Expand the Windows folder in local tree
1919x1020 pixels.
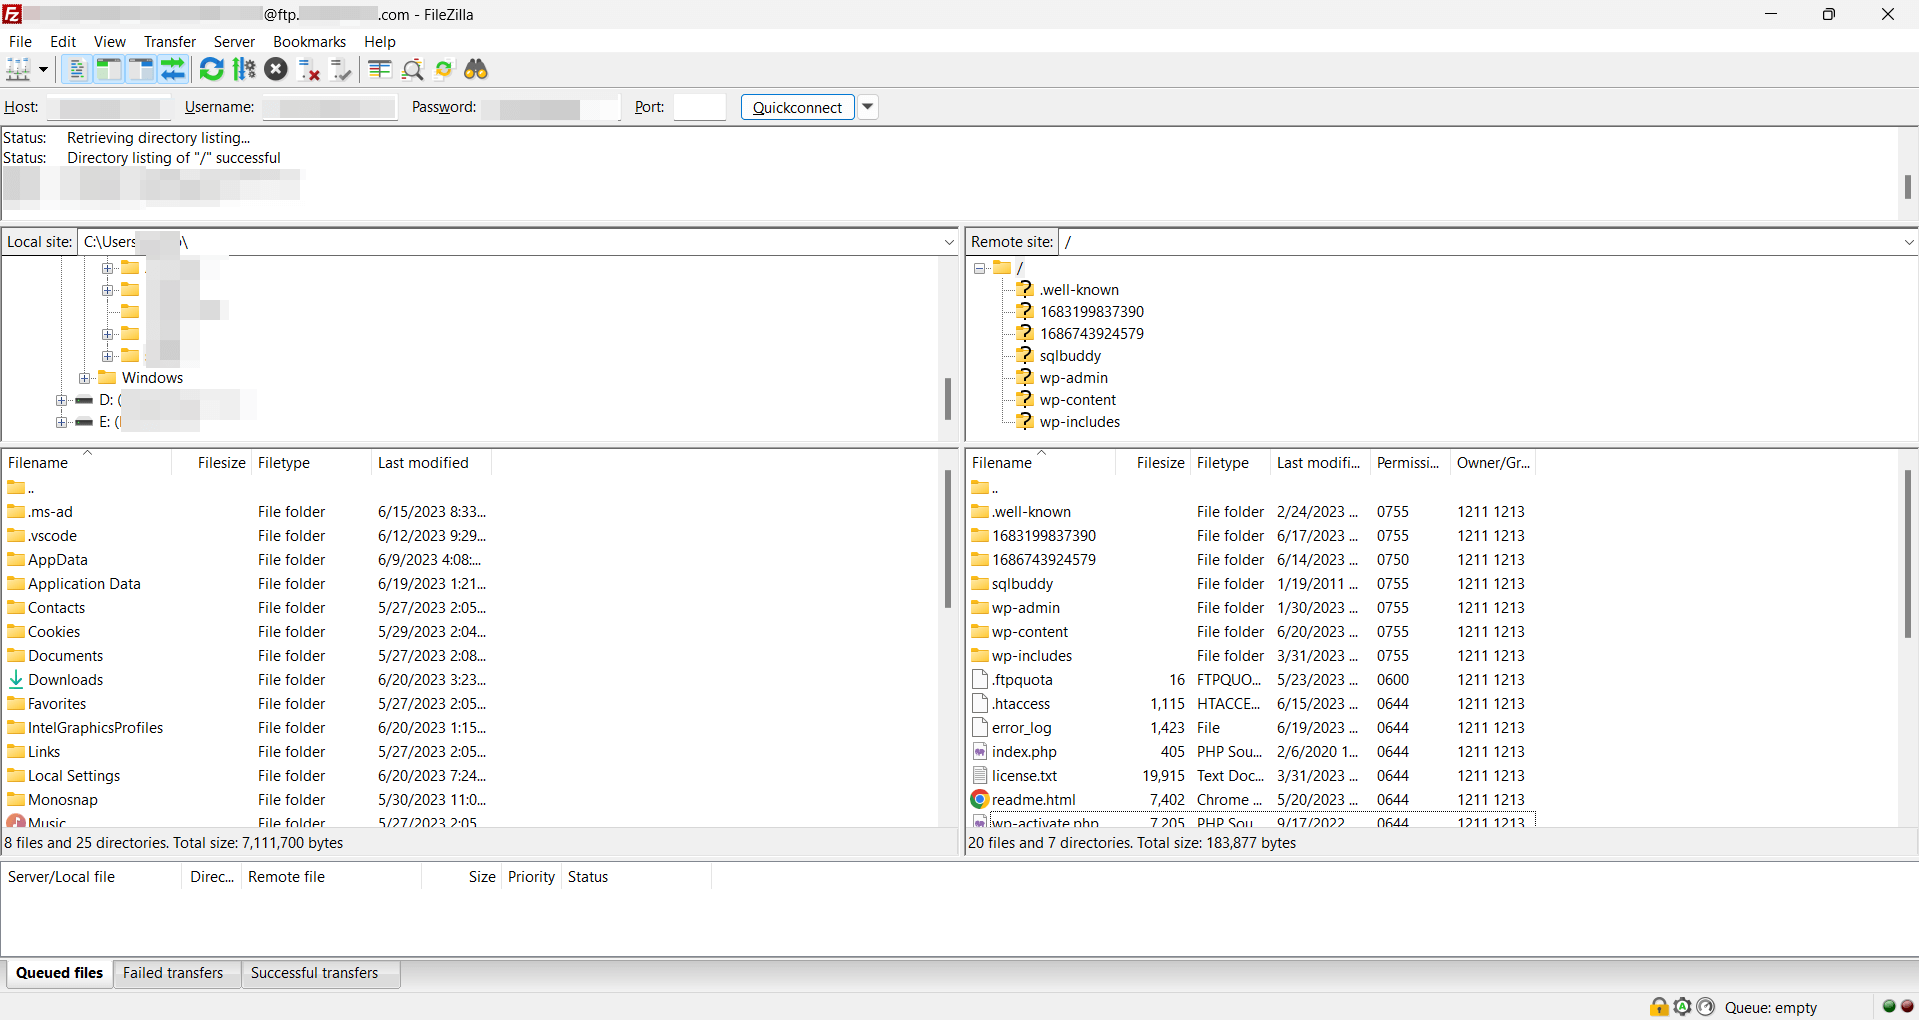[85, 378]
